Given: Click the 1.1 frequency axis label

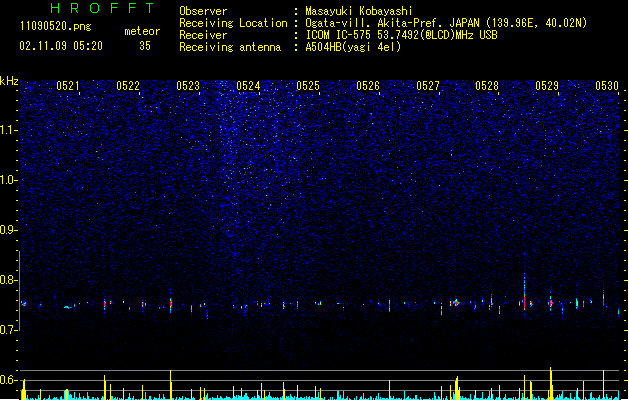Looking at the screenshot, I should pos(9,130).
